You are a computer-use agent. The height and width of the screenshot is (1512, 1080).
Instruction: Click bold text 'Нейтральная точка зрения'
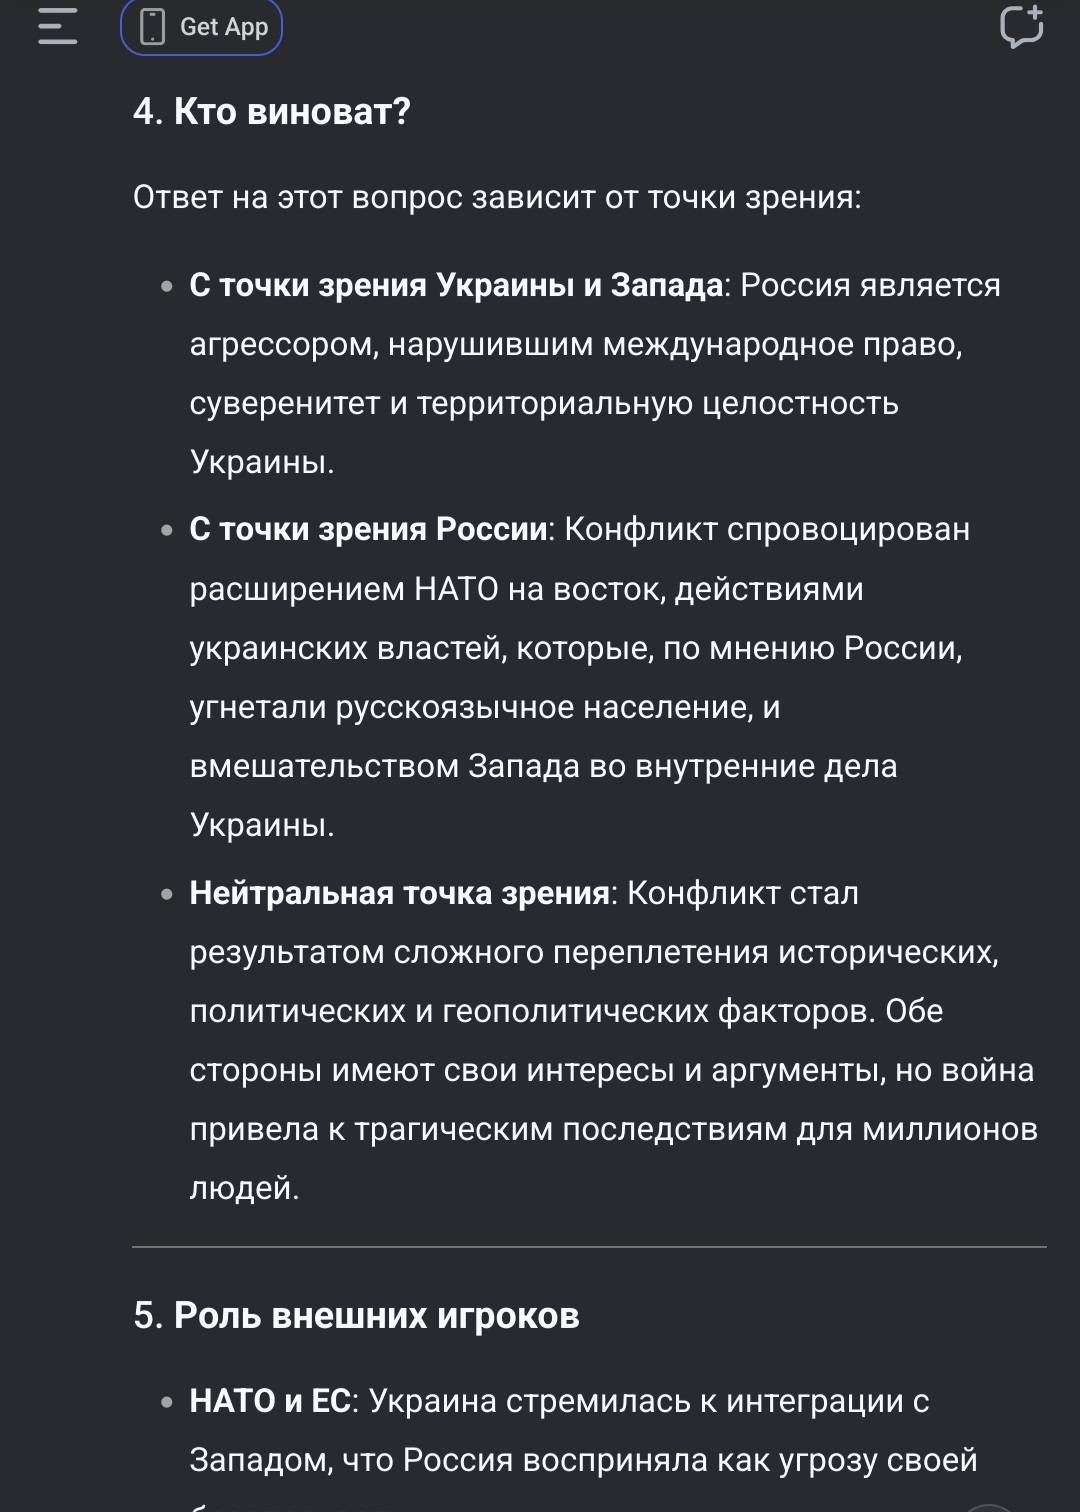coord(400,893)
